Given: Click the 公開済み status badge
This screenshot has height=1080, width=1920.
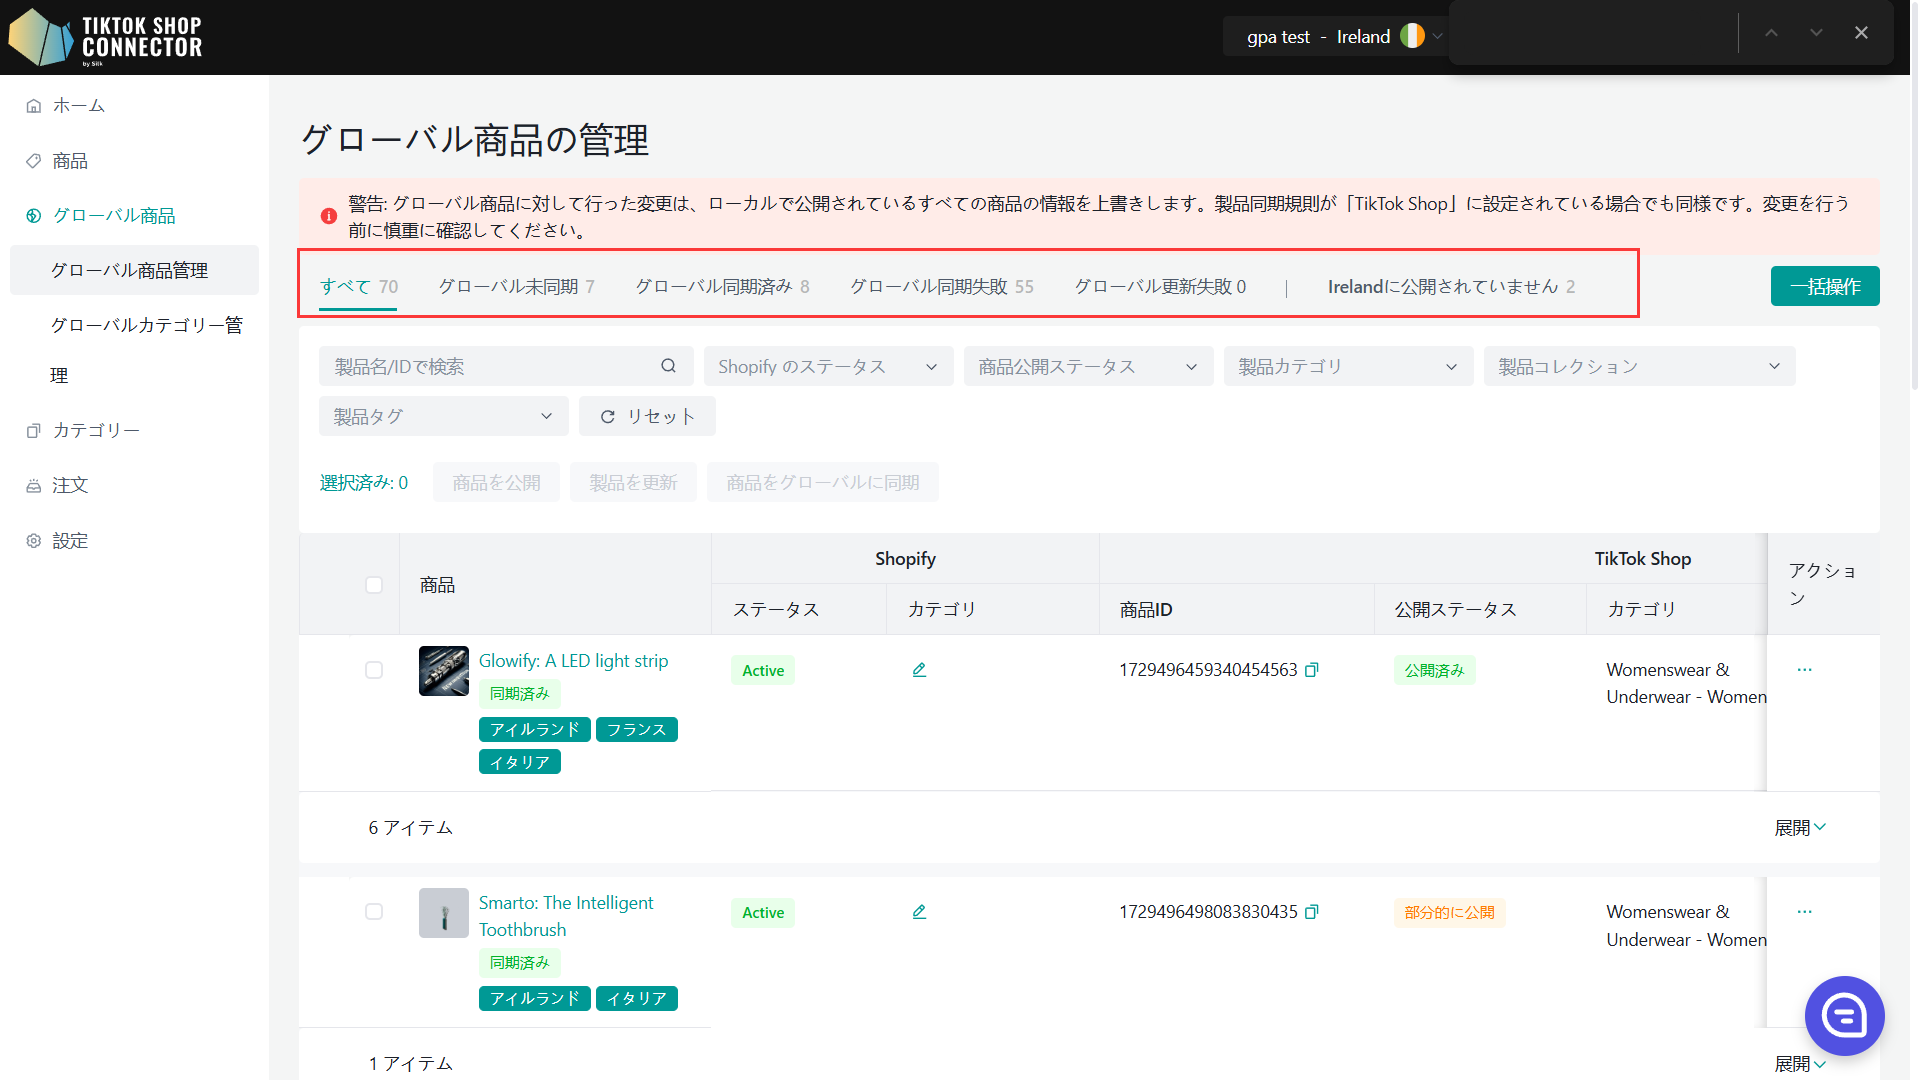Looking at the screenshot, I should (1434, 670).
